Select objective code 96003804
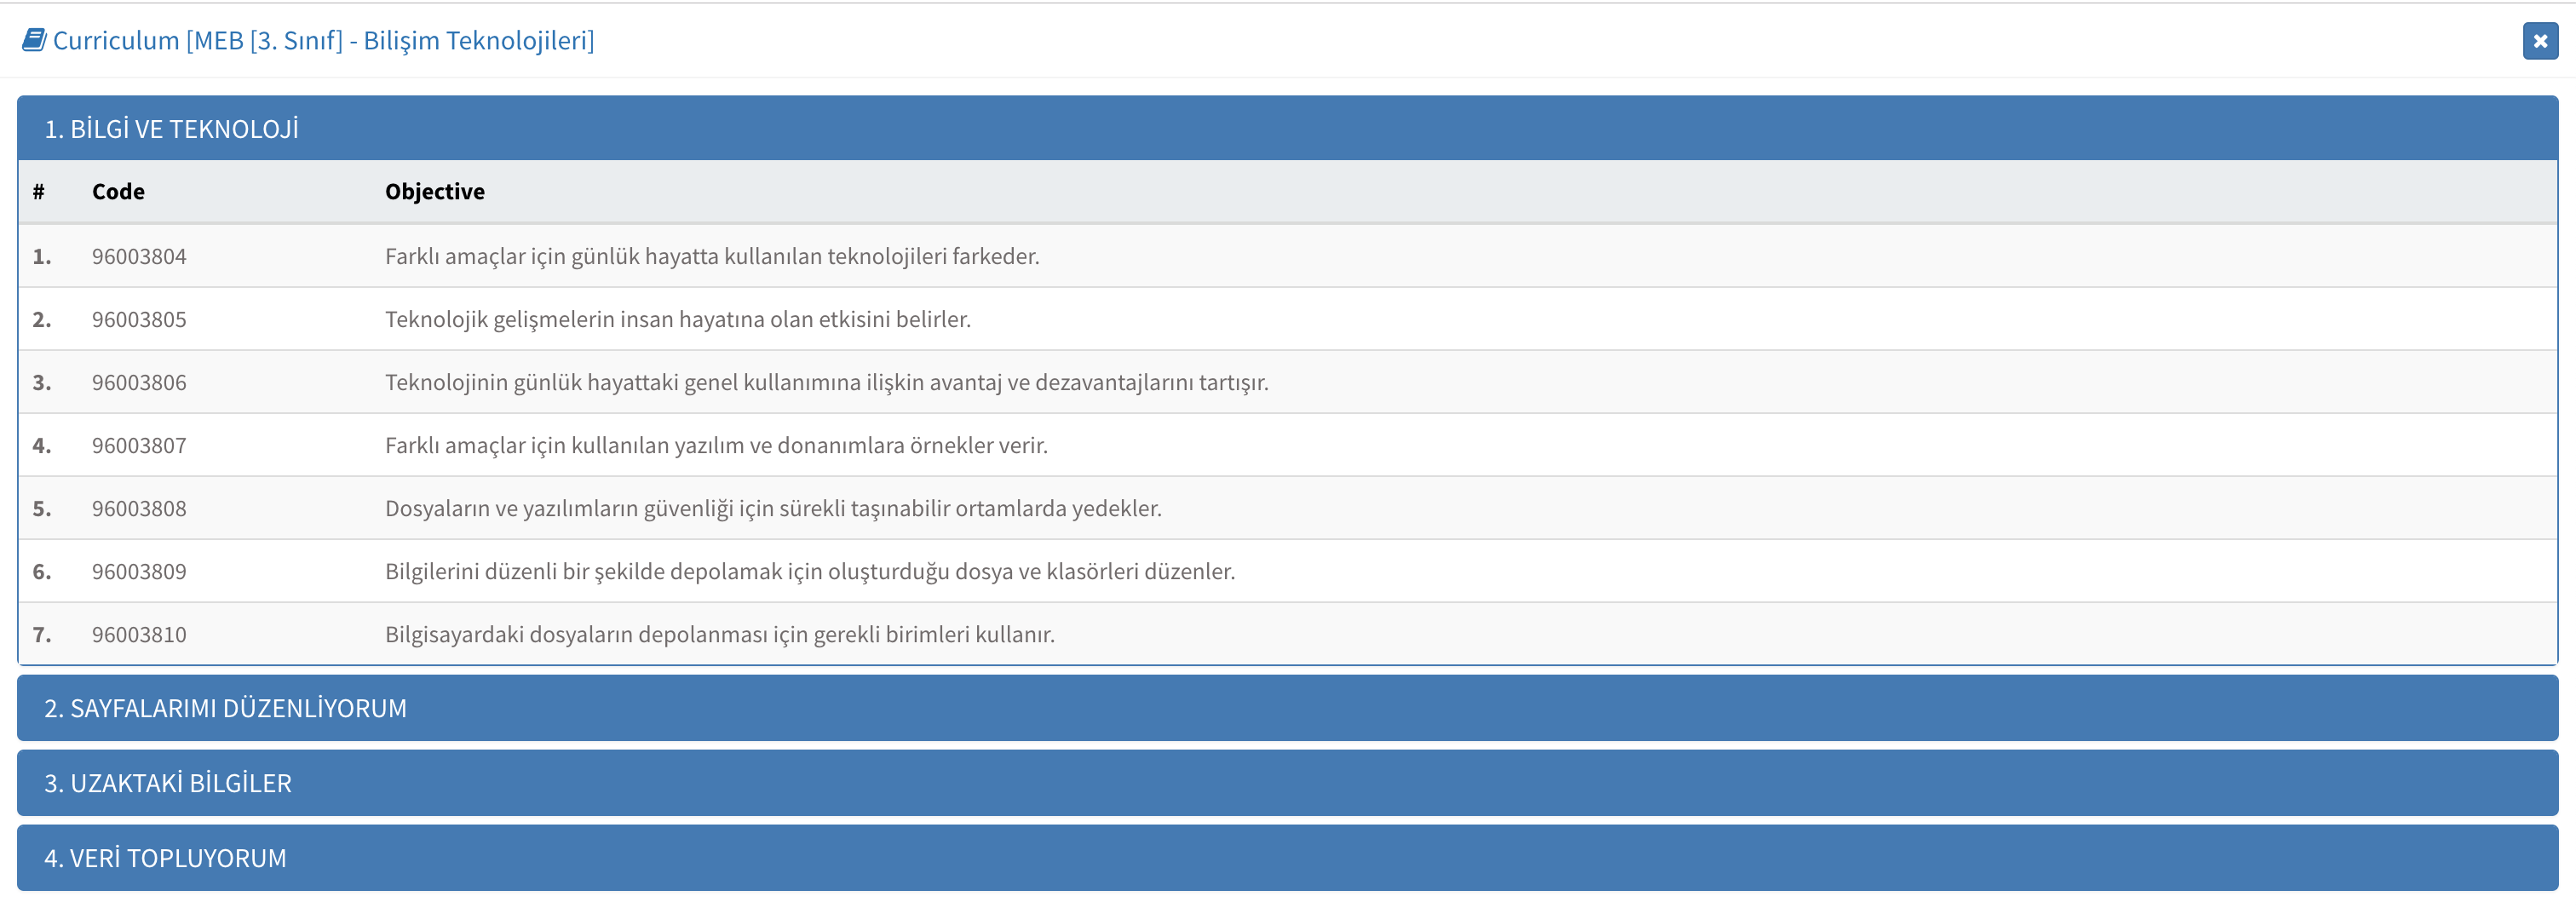This screenshot has width=2576, height=908. [x=139, y=256]
